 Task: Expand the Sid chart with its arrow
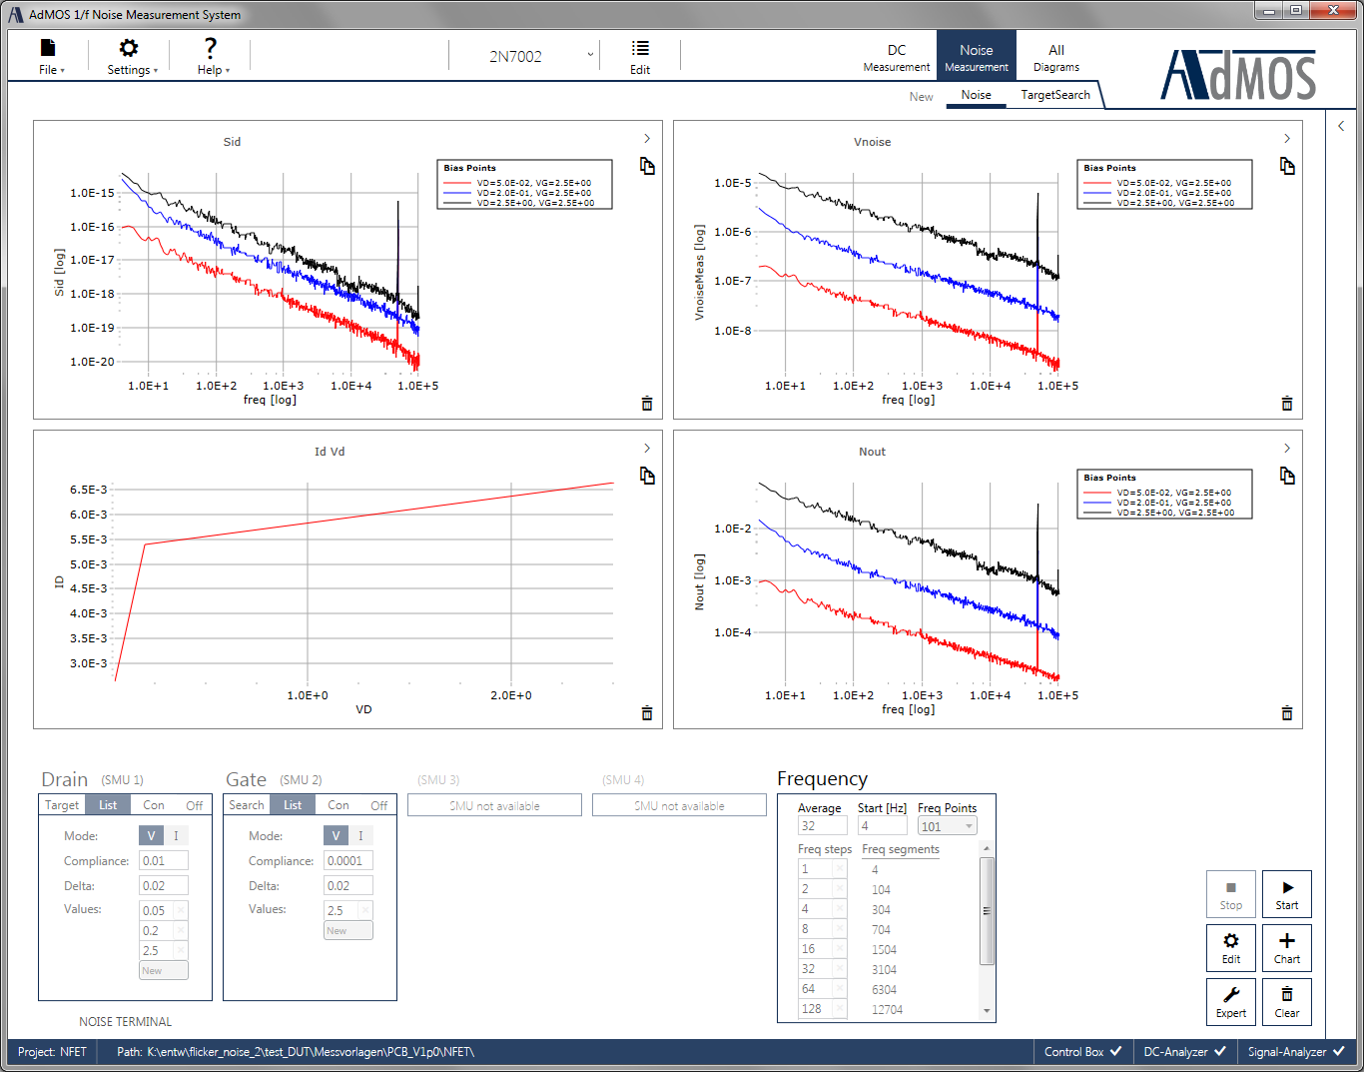coord(647,139)
